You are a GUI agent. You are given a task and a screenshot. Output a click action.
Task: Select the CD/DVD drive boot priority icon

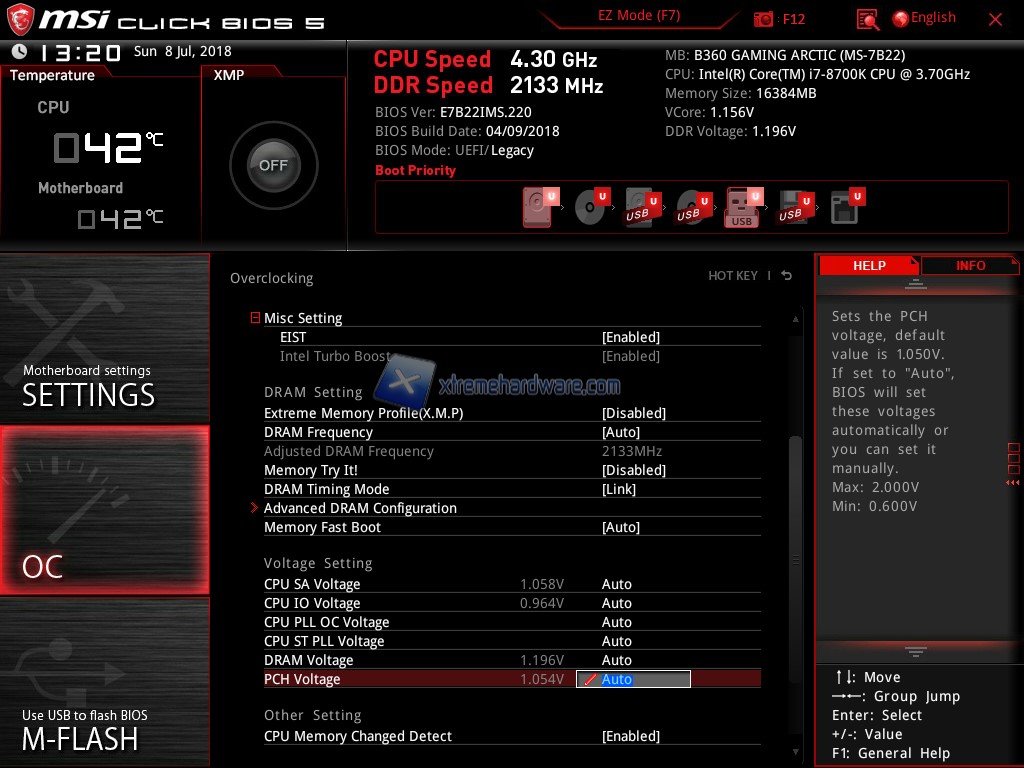[x=590, y=208]
